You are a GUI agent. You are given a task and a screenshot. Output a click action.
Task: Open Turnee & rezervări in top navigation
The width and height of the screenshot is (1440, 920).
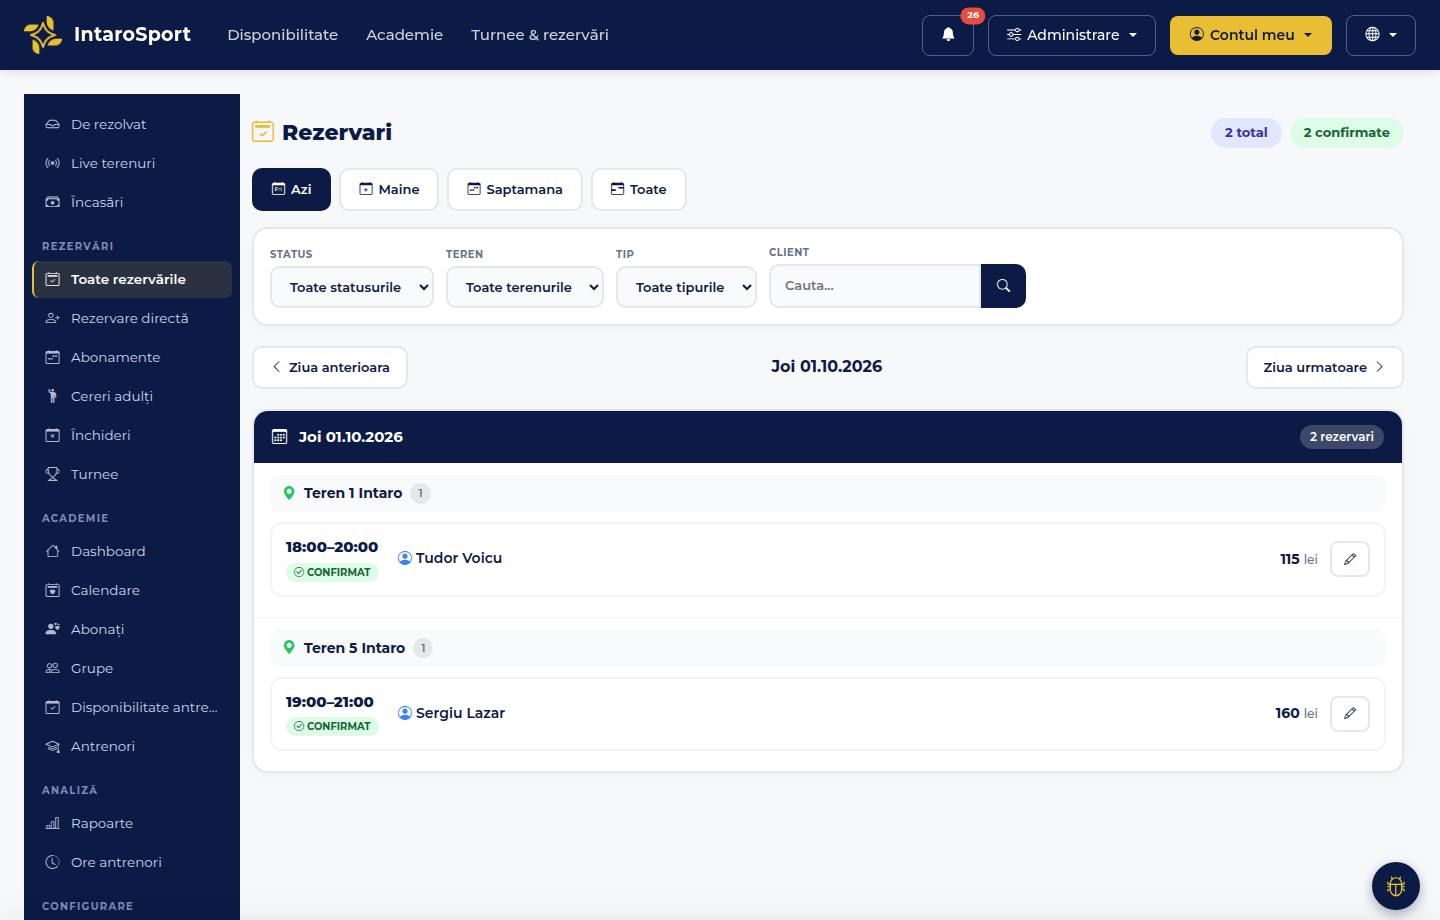[x=540, y=35]
